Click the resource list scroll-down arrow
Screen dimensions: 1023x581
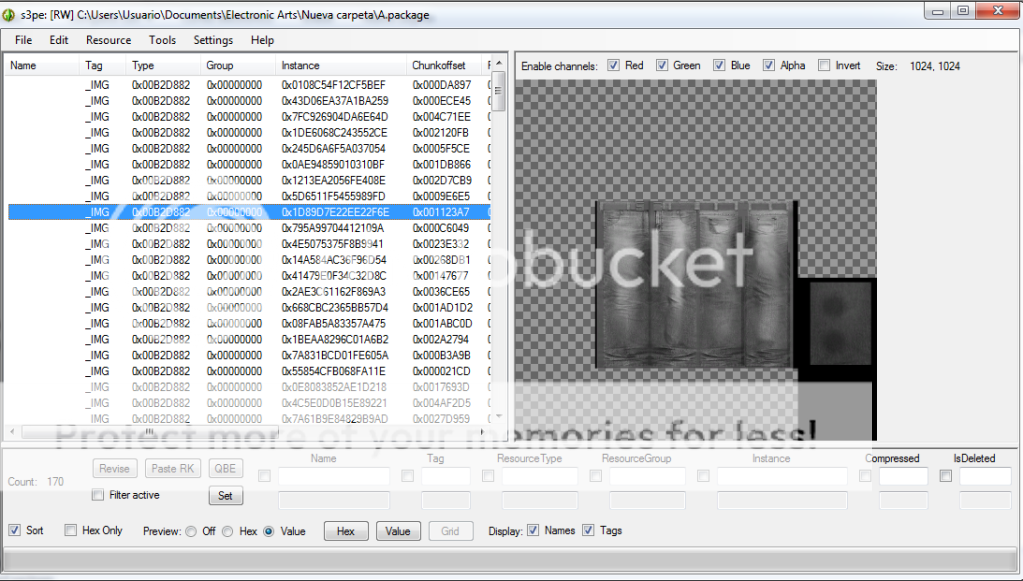pyautogui.click(x=499, y=416)
